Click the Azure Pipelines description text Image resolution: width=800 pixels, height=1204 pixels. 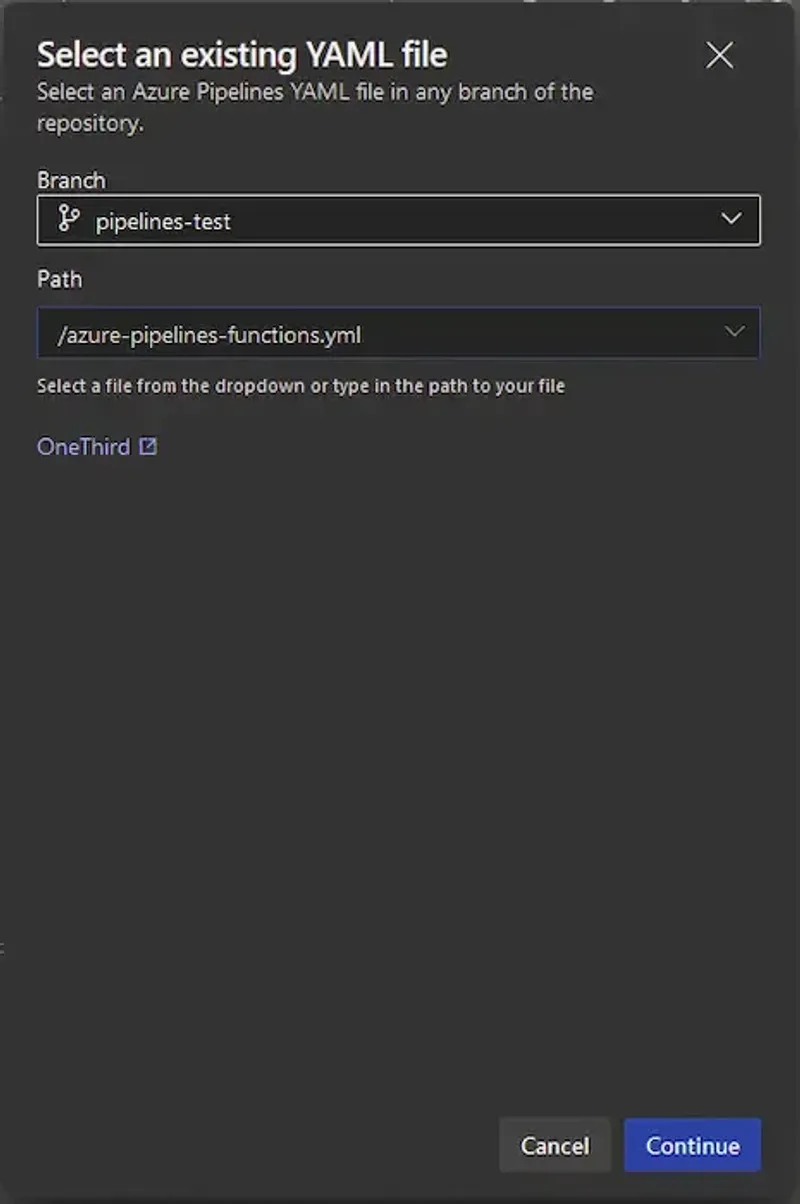click(x=315, y=92)
